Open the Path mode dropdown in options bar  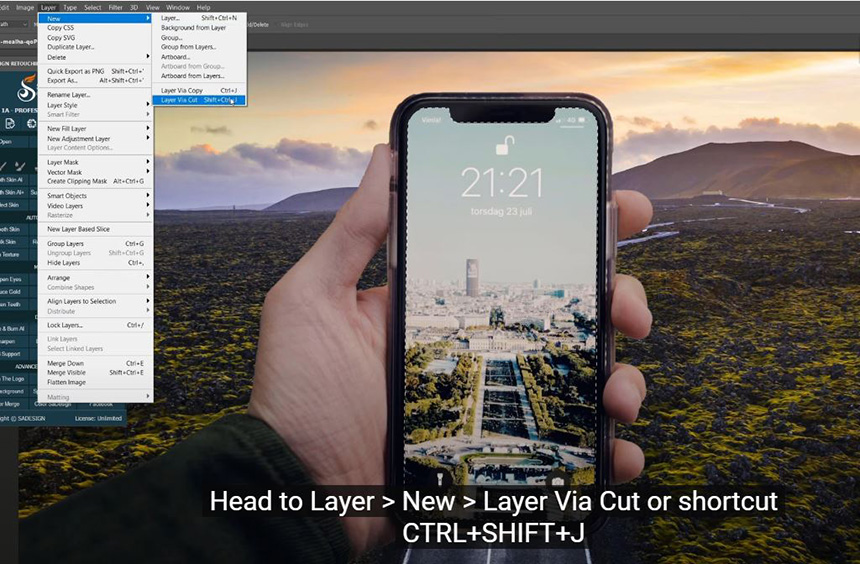pyautogui.click(x=14, y=24)
